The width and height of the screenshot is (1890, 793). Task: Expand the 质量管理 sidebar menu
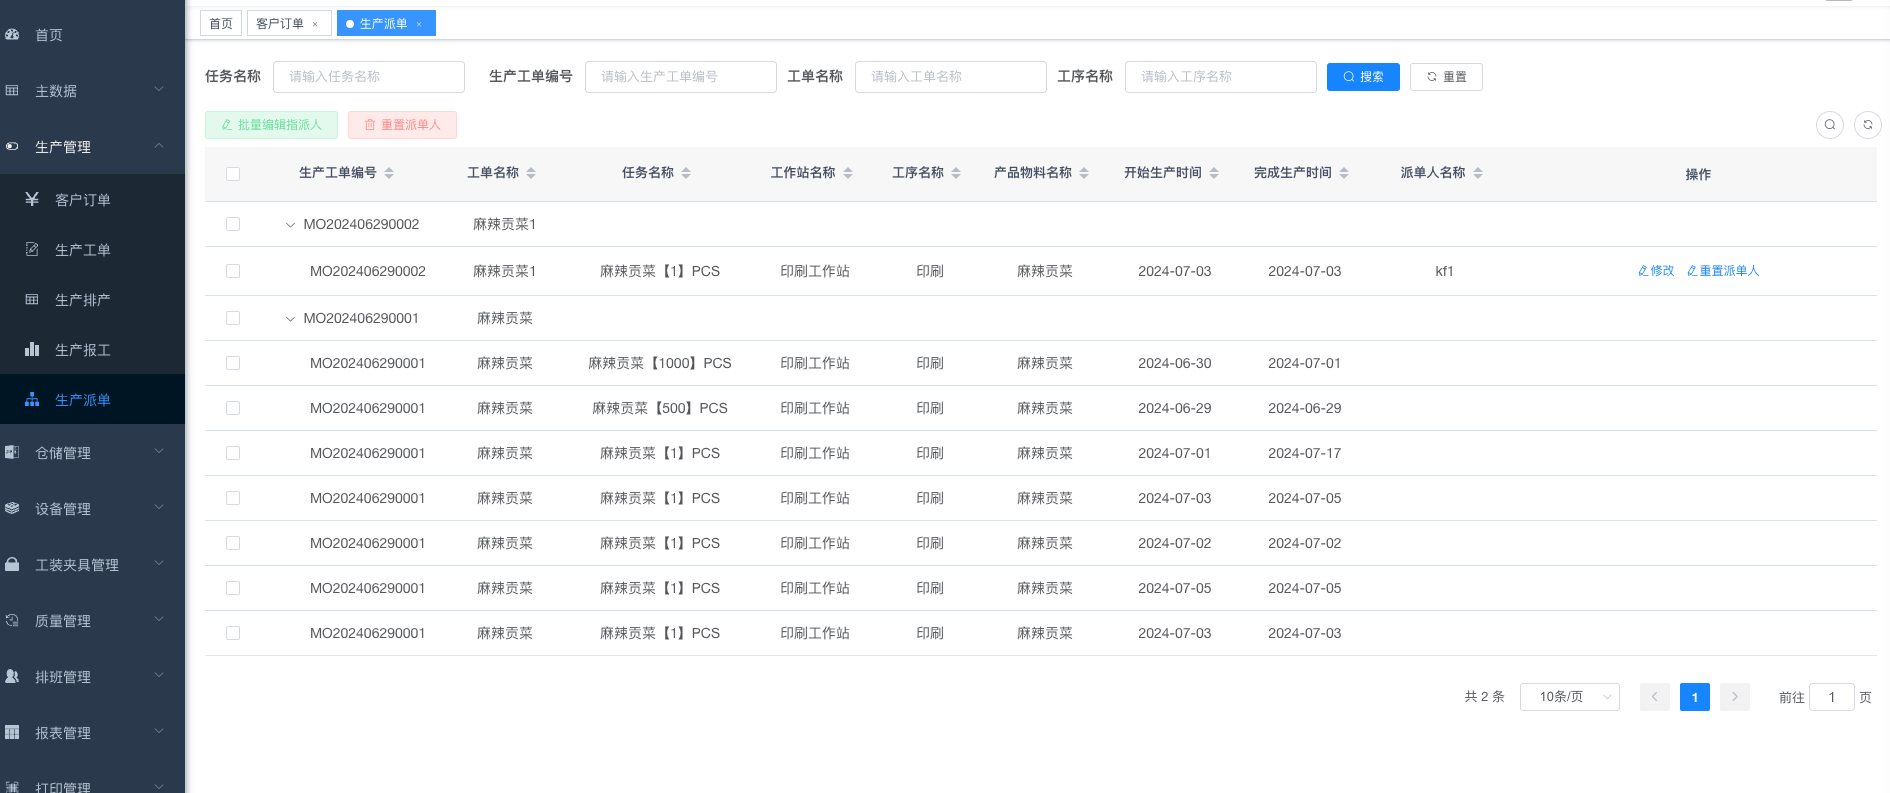click(x=159, y=620)
